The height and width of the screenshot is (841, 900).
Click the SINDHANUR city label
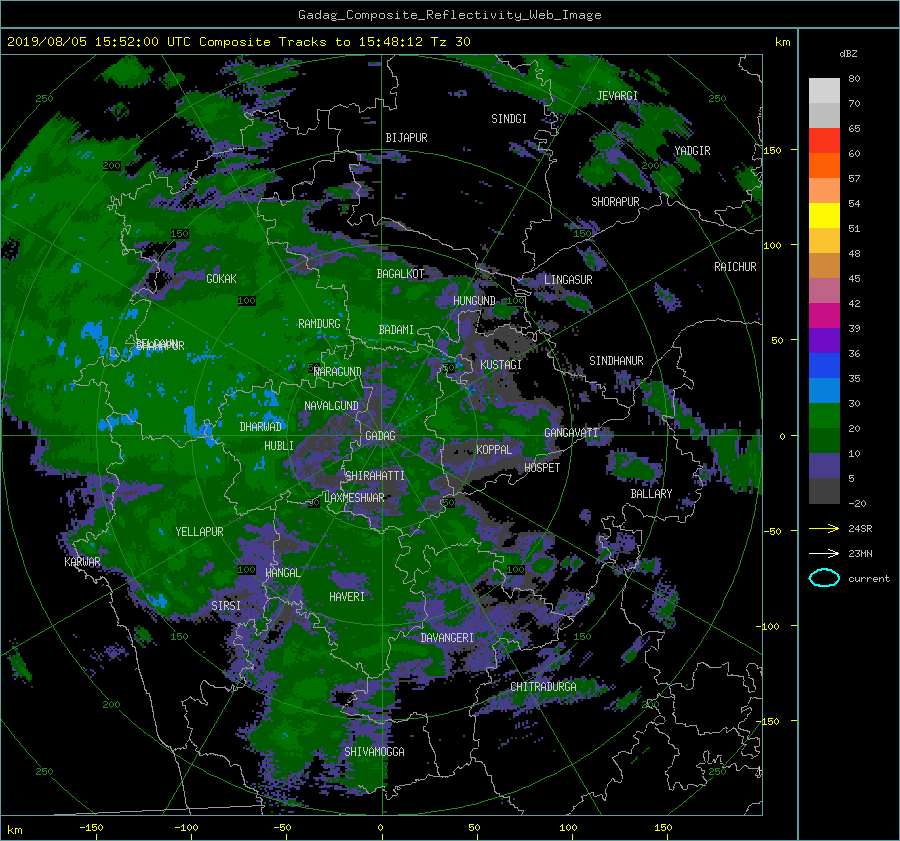[616, 361]
